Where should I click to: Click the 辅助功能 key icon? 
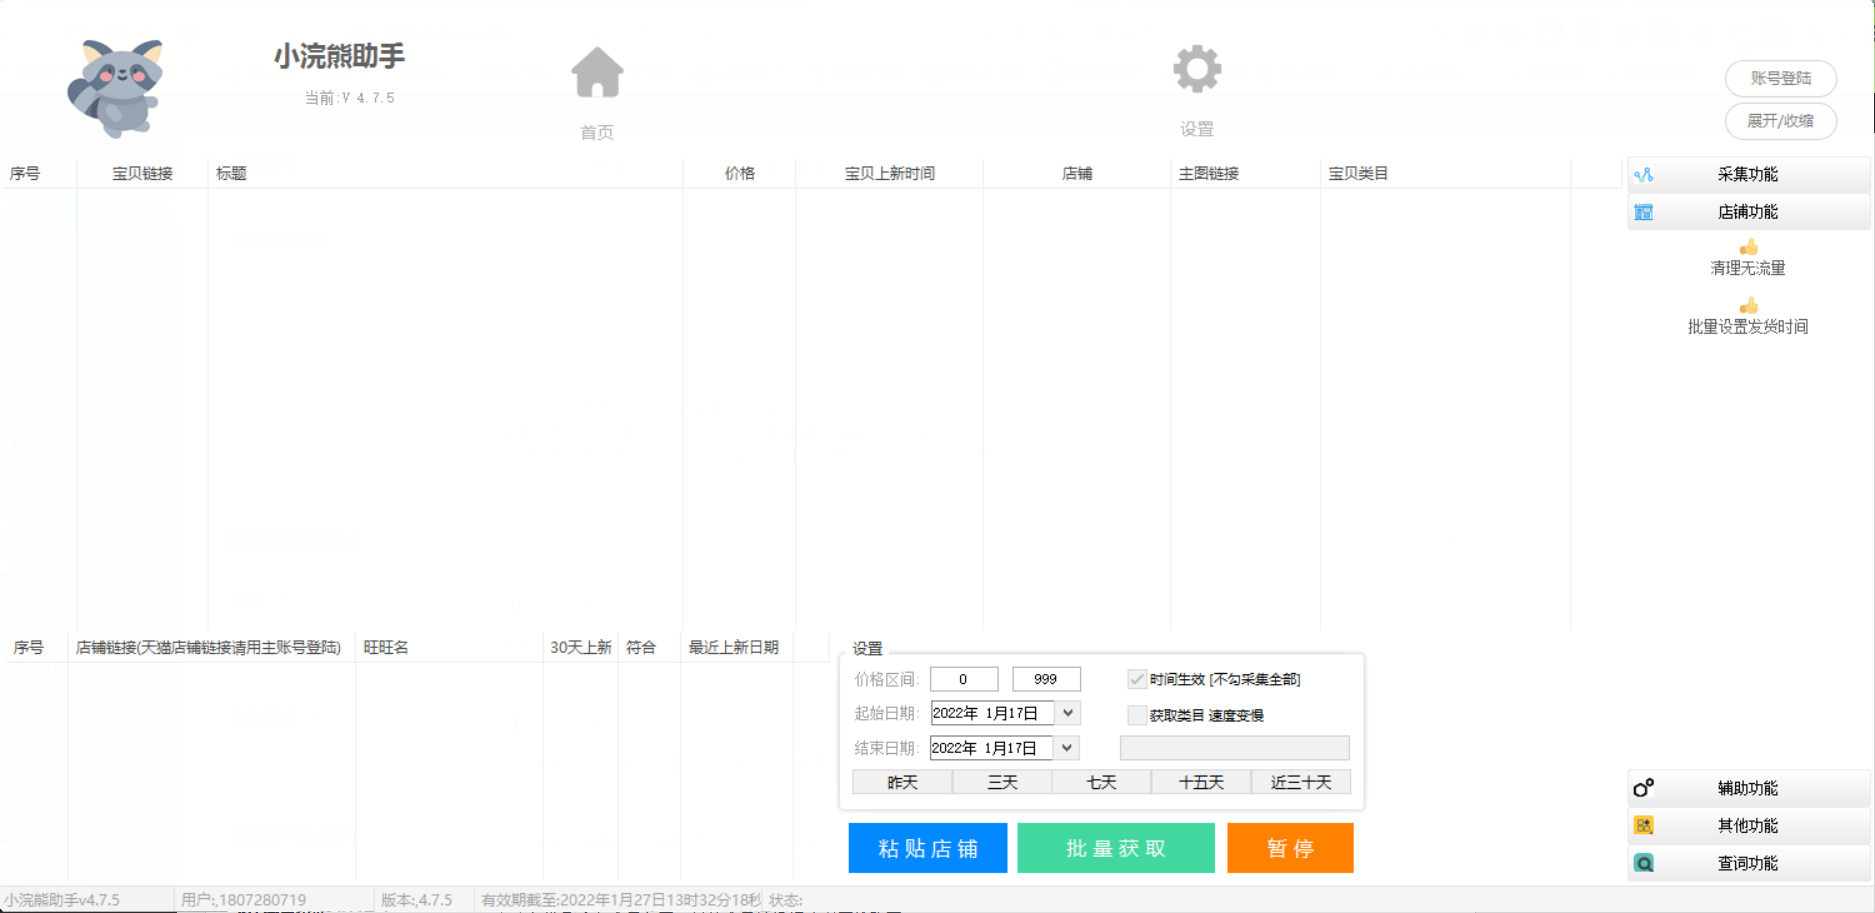coord(1644,788)
